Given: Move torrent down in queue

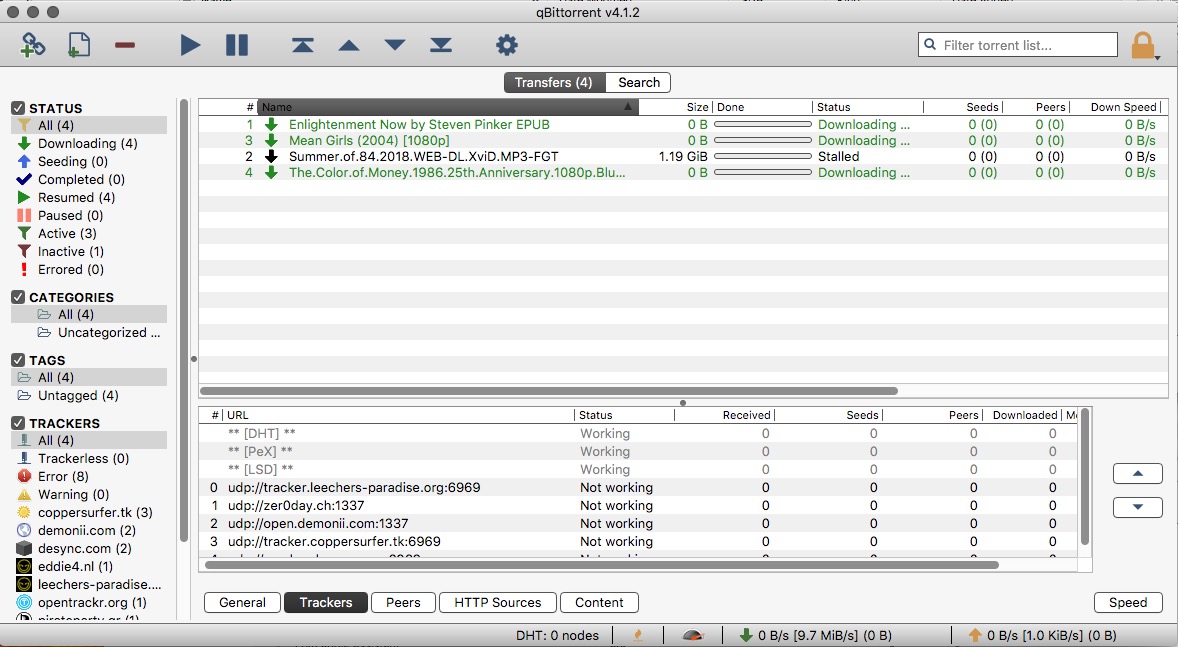Looking at the screenshot, I should [x=394, y=46].
